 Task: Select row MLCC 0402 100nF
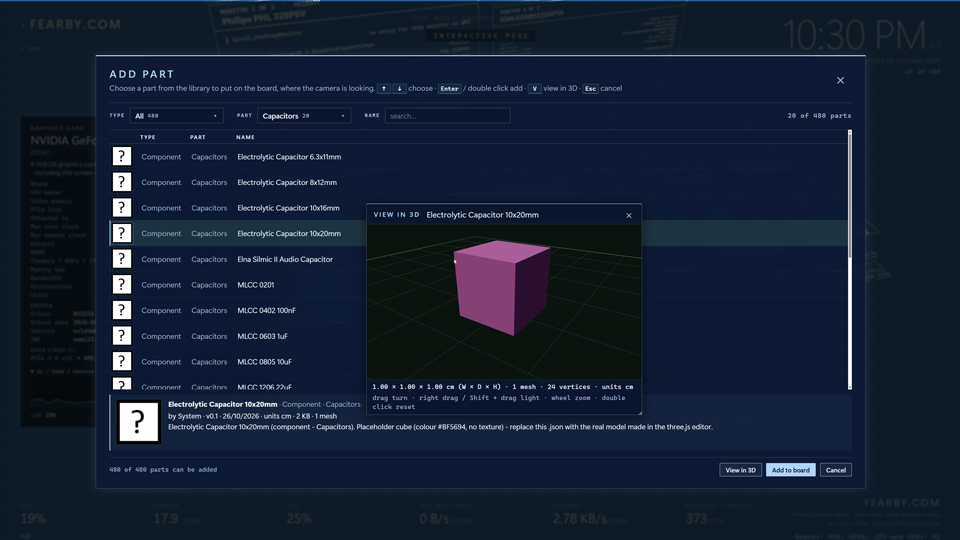tap(238, 310)
